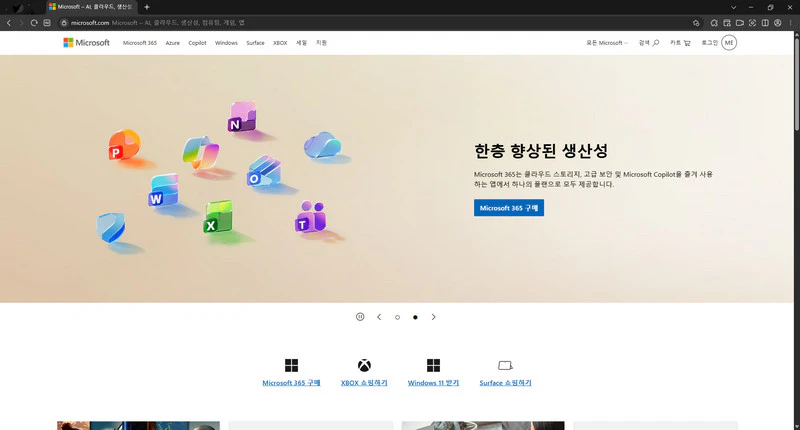Click the PowerPoint app icon in hero banner
This screenshot has width=800, height=430.
click(123, 145)
